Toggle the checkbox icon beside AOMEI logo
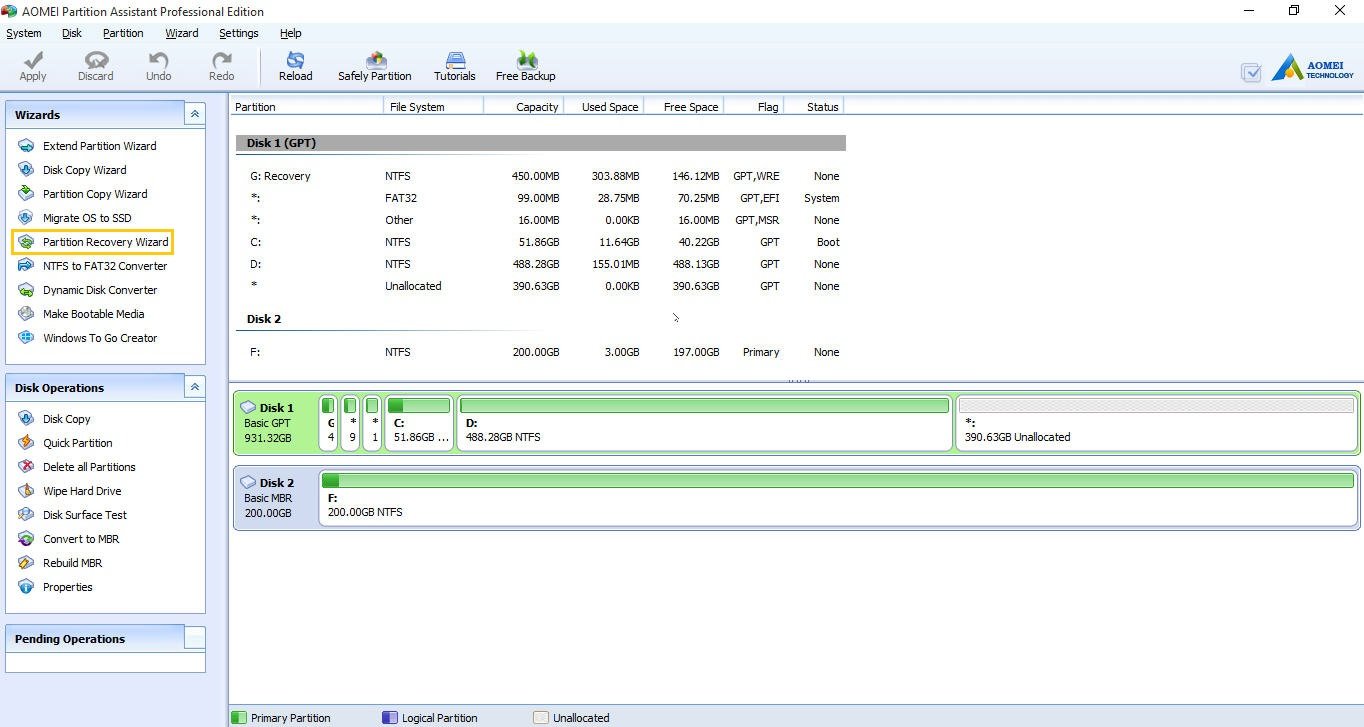The height and width of the screenshot is (727, 1364). pyautogui.click(x=1251, y=72)
